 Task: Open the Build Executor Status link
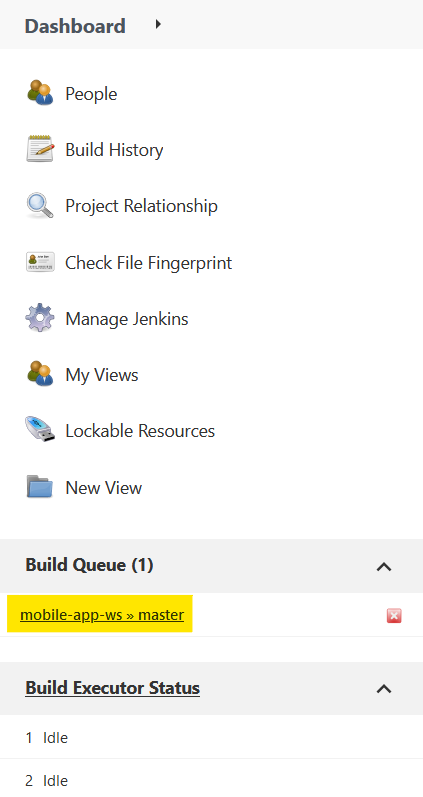[x=112, y=688]
